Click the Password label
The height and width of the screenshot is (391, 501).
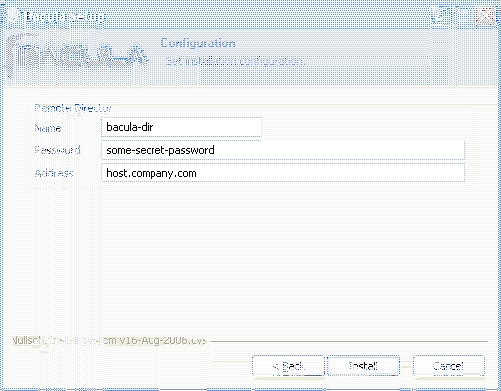tap(57, 150)
